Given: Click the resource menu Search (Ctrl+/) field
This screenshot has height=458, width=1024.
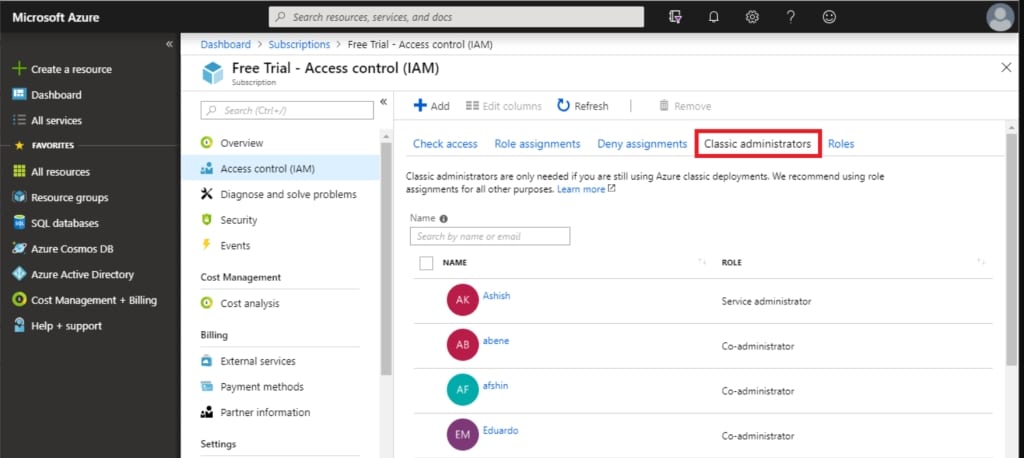Looking at the screenshot, I should [287, 110].
